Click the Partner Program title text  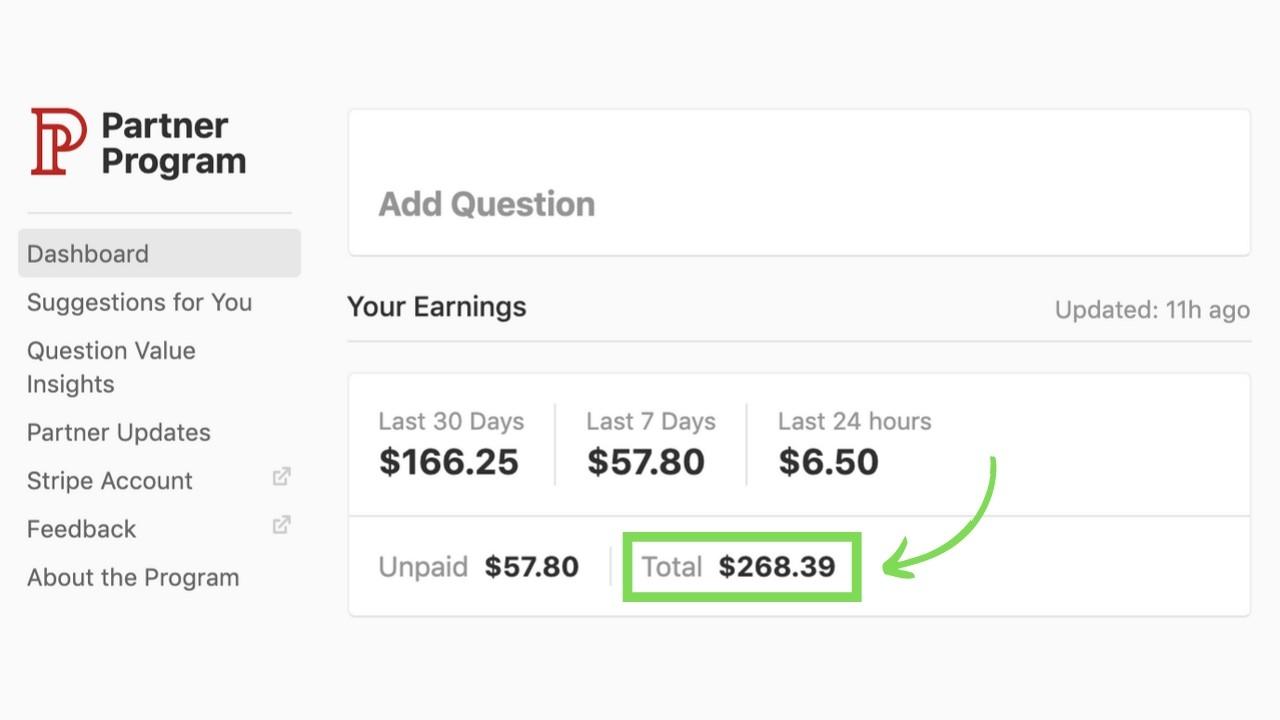(x=173, y=143)
